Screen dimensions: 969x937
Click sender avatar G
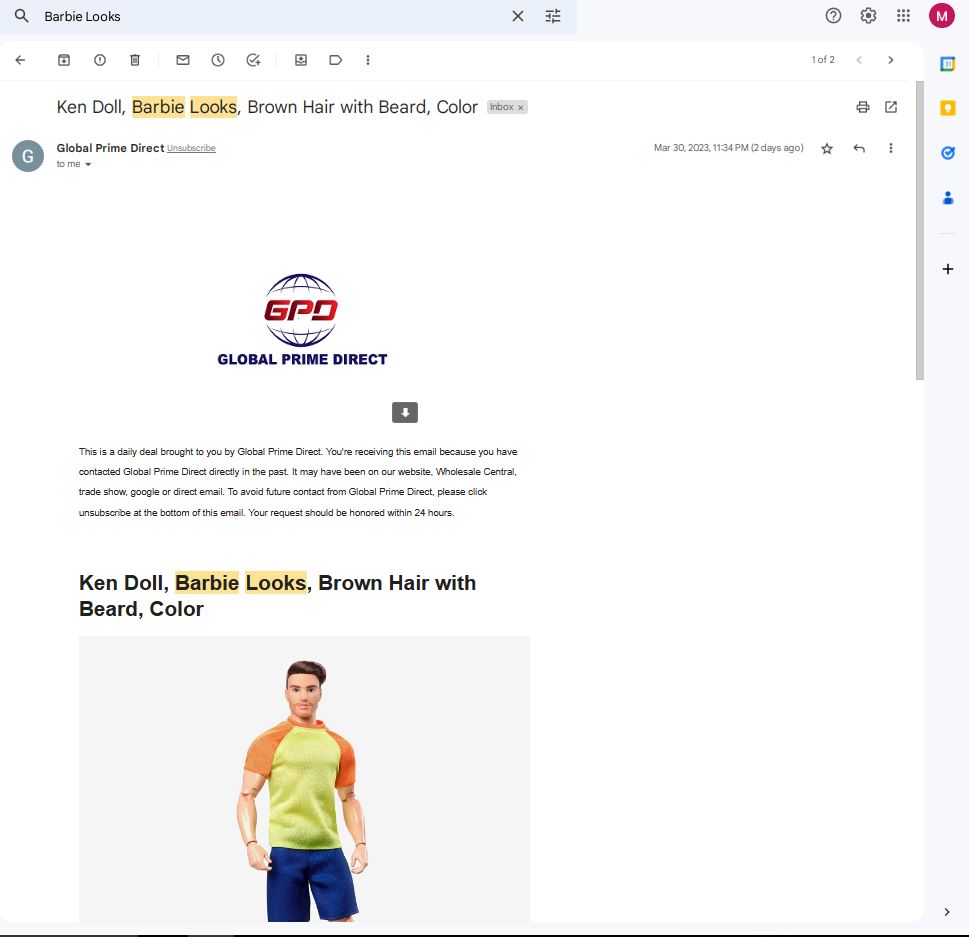[x=28, y=156]
